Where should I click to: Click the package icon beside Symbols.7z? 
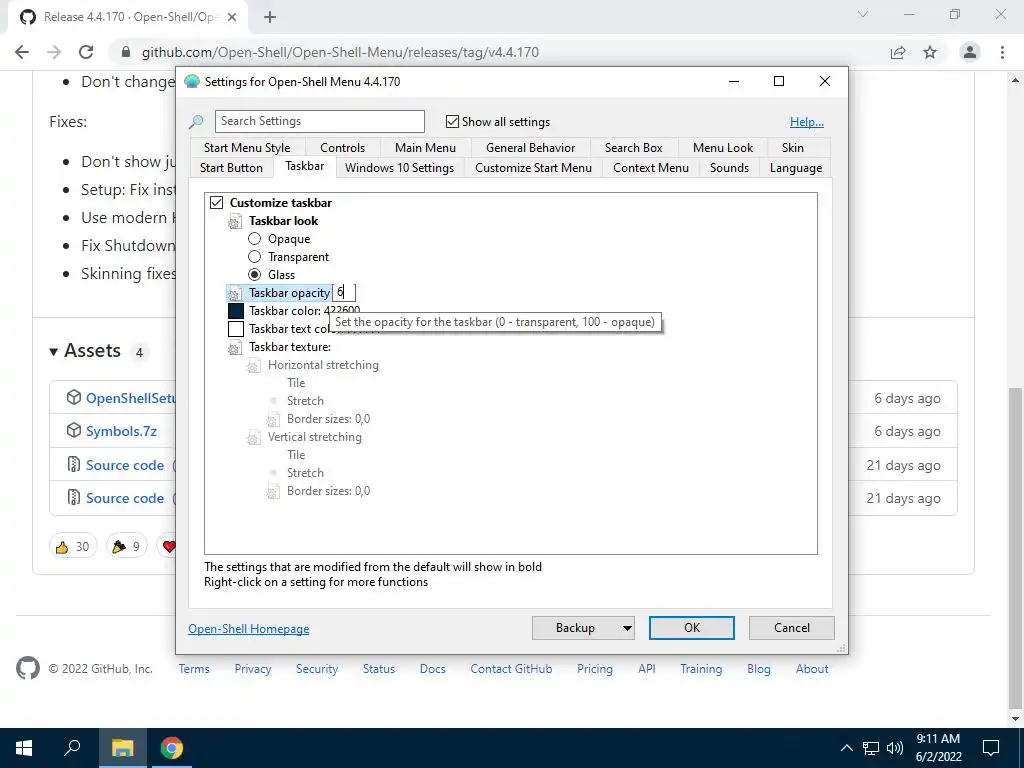pos(74,431)
